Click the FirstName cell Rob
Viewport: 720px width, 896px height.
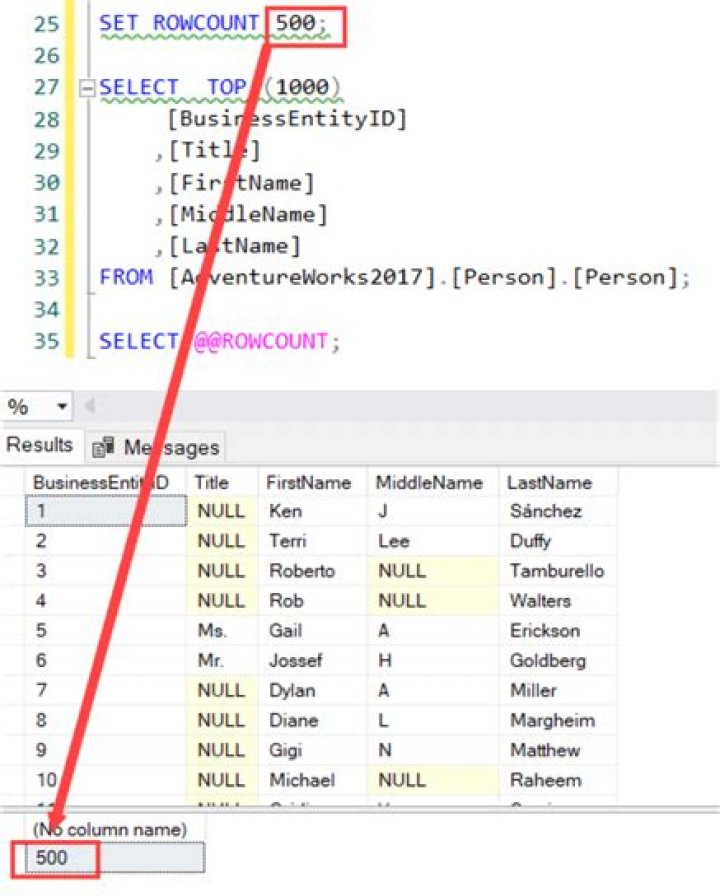[x=313, y=601]
